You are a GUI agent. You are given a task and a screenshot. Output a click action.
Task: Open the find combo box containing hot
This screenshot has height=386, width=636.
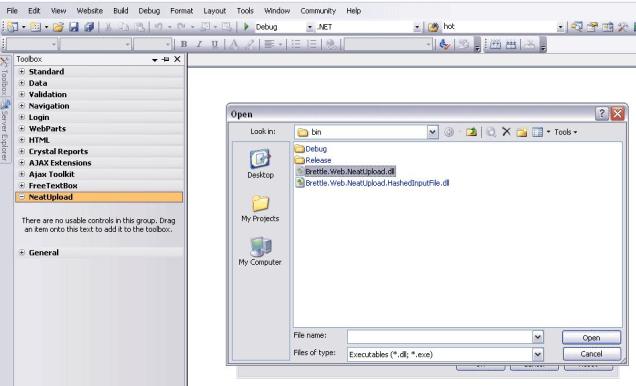tap(560, 27)
